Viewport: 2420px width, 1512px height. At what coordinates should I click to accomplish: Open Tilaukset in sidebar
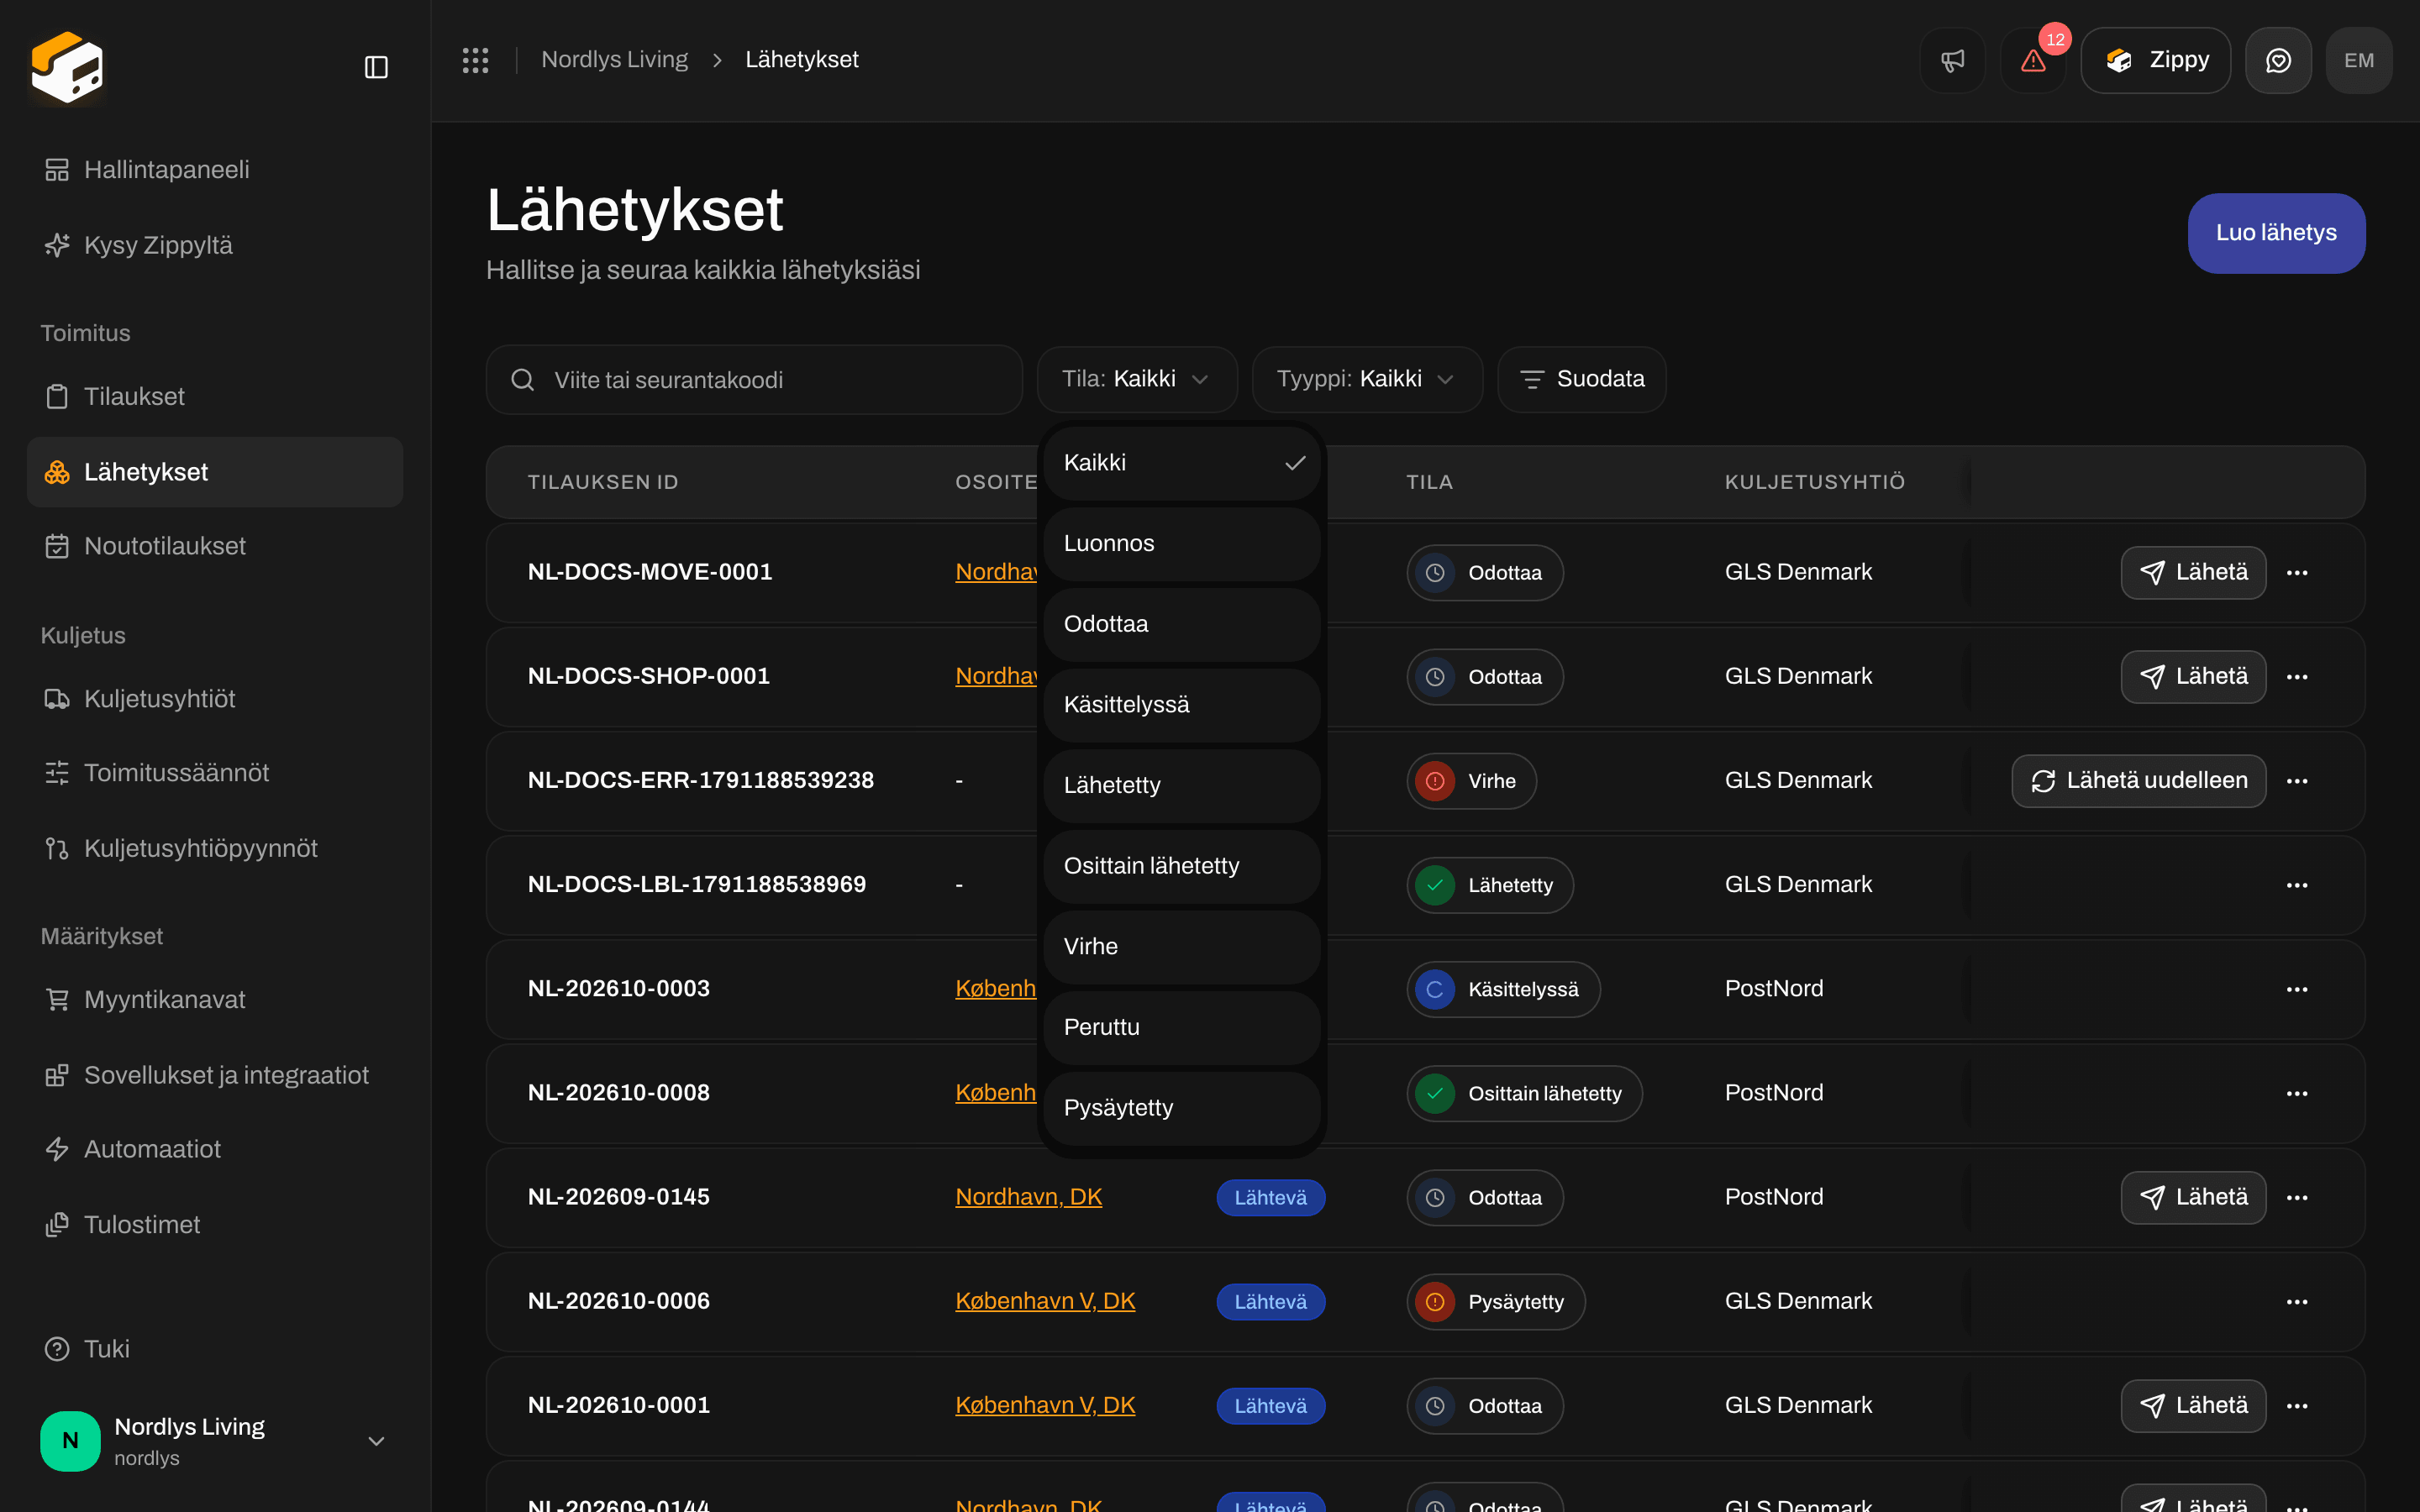point(215,397)
